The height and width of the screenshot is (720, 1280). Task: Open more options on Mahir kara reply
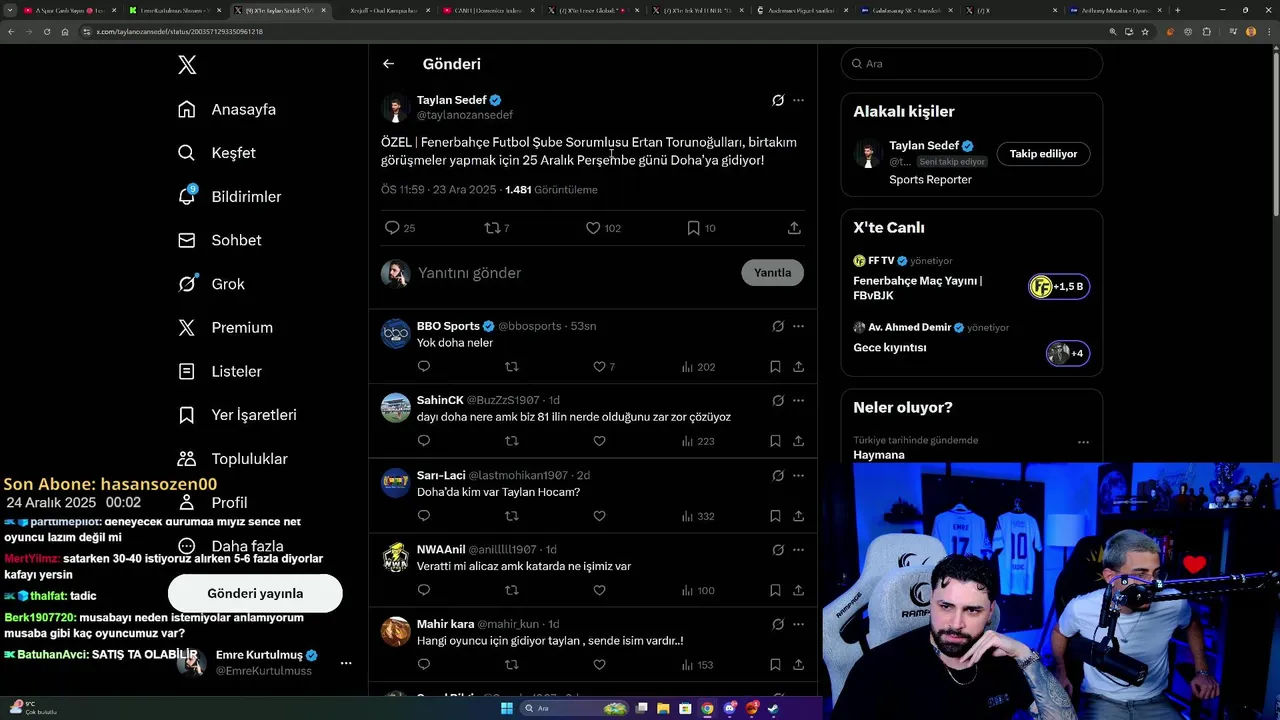coord(798,624)
